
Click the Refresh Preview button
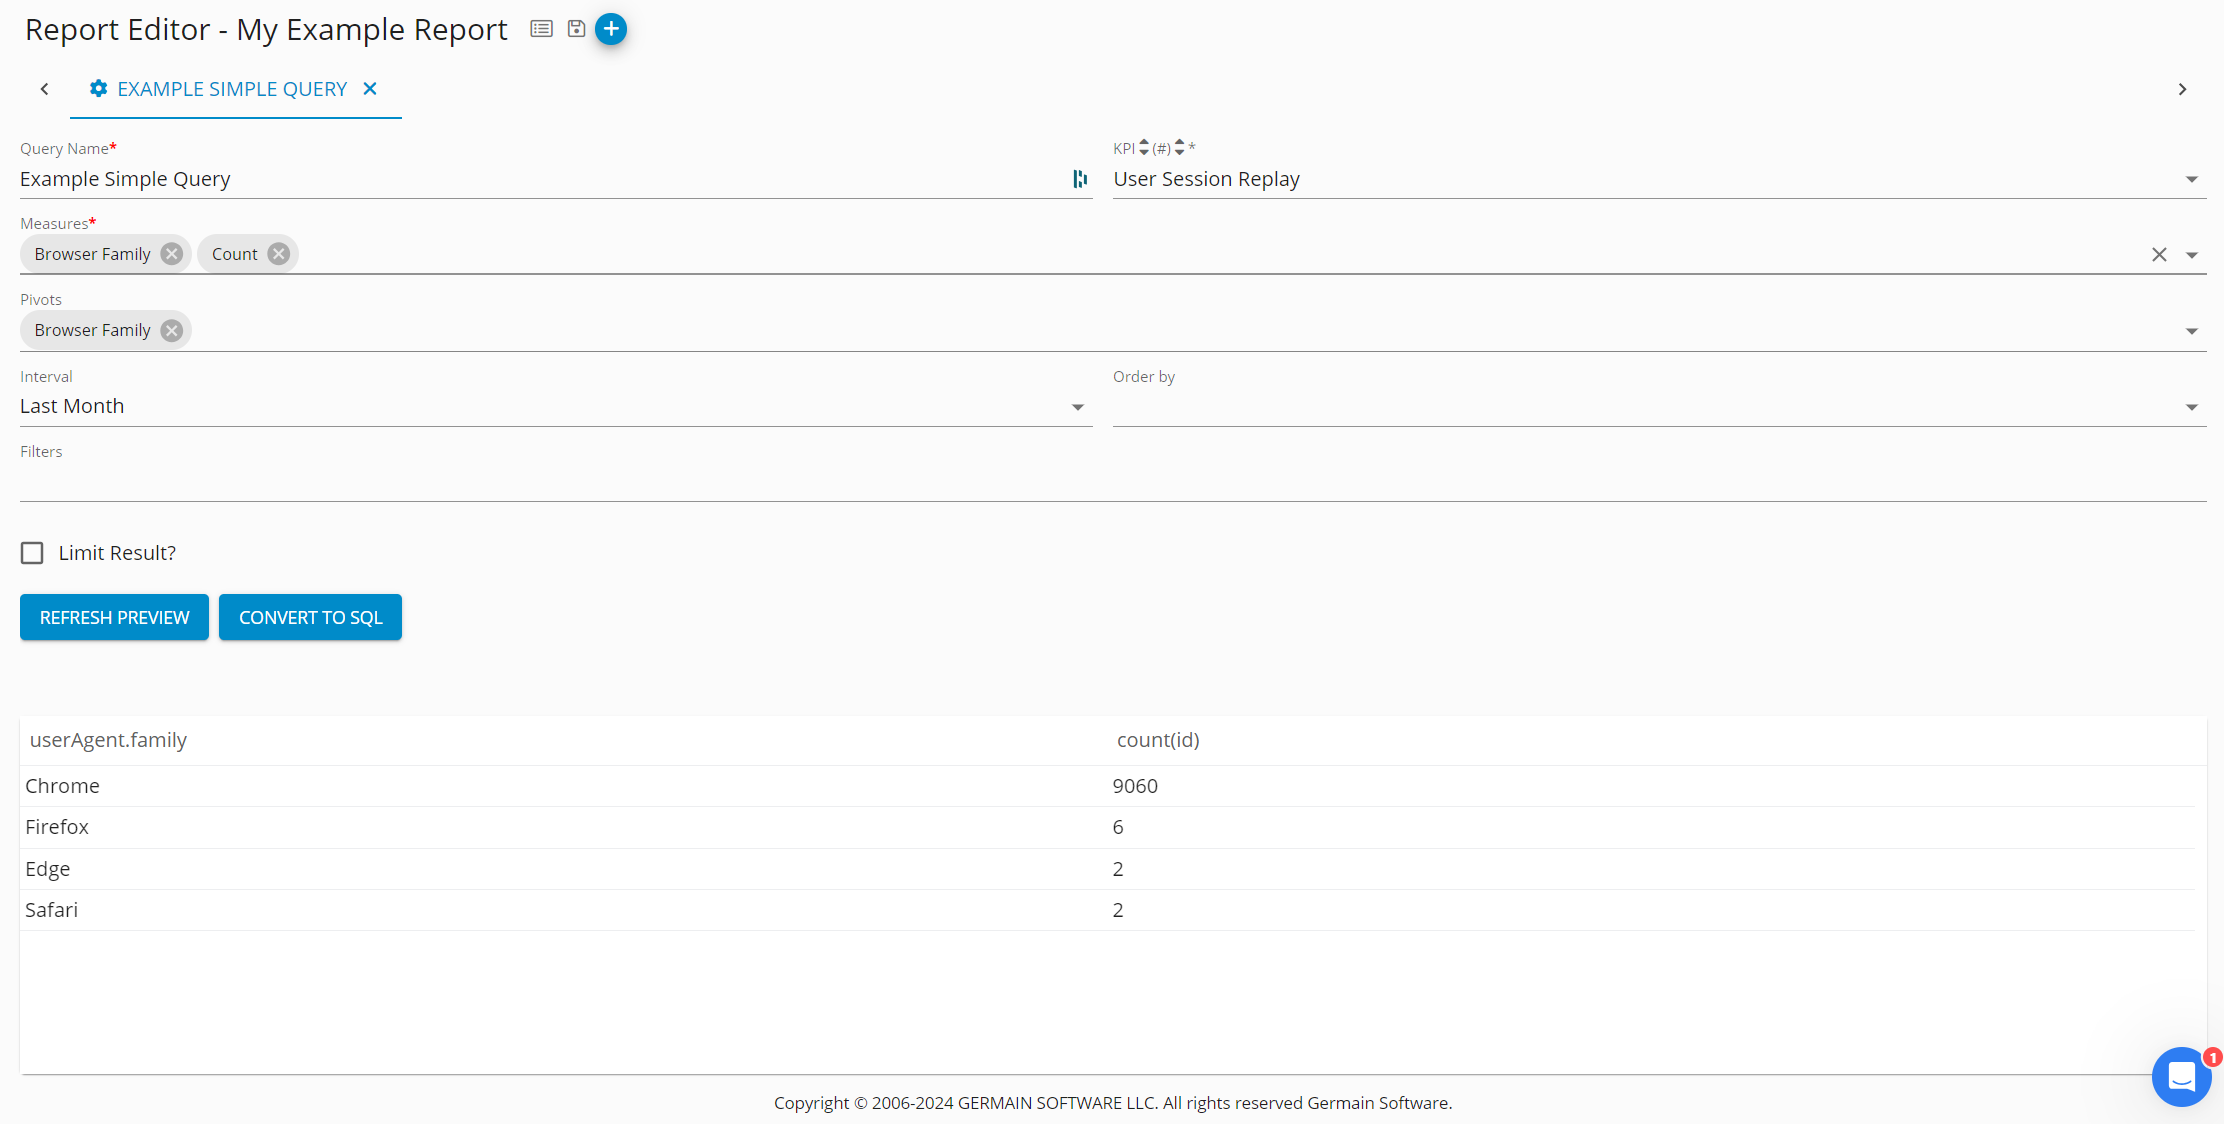pos(114,617)
